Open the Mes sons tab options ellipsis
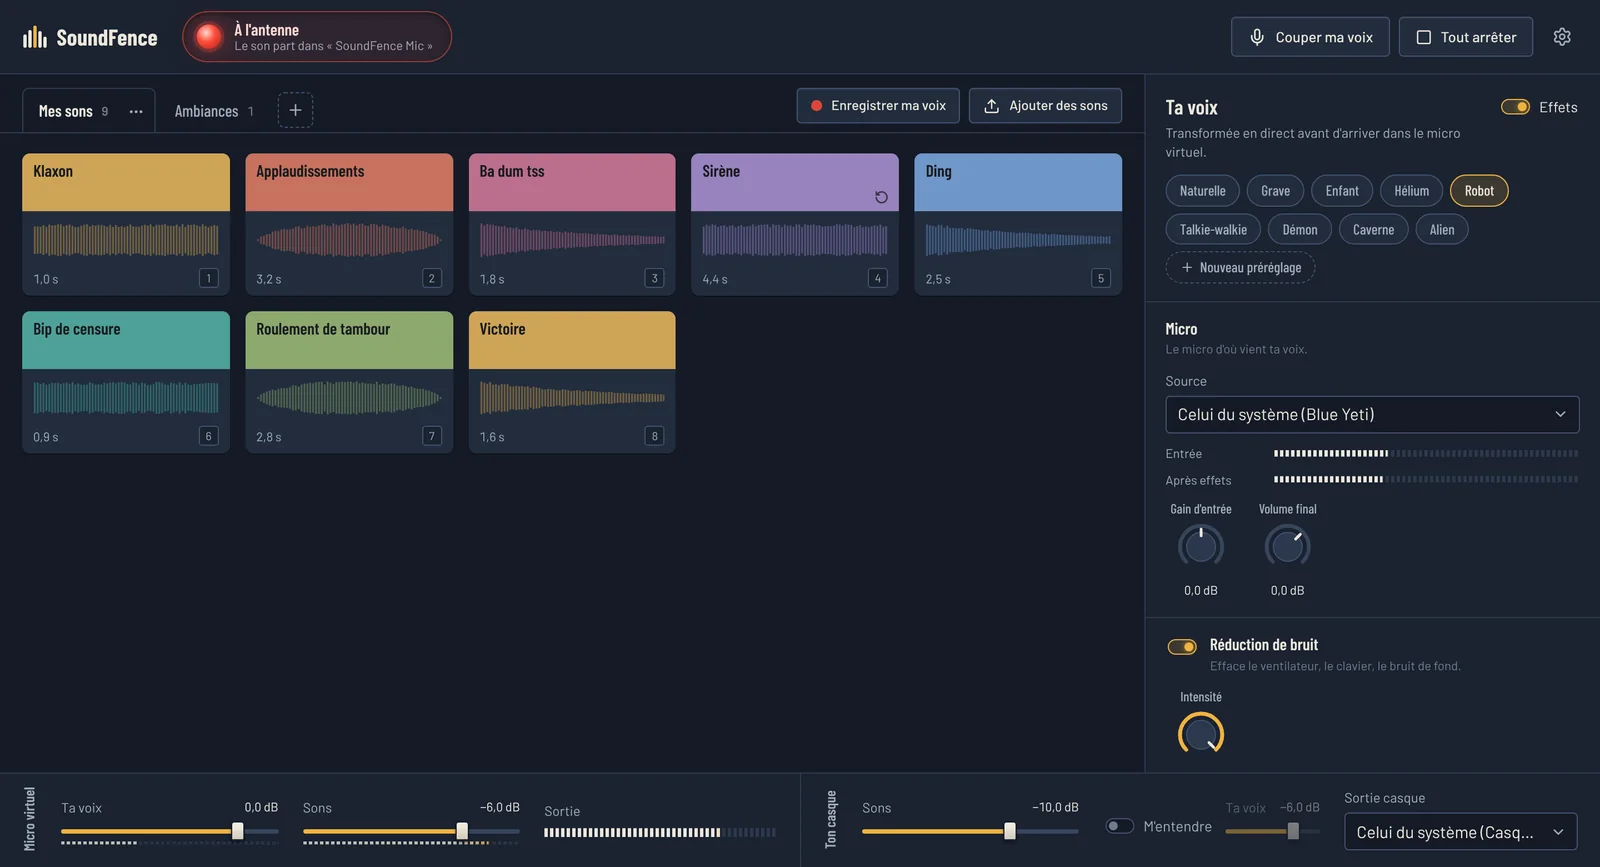Screen dimensions: 1600x867 136,111
